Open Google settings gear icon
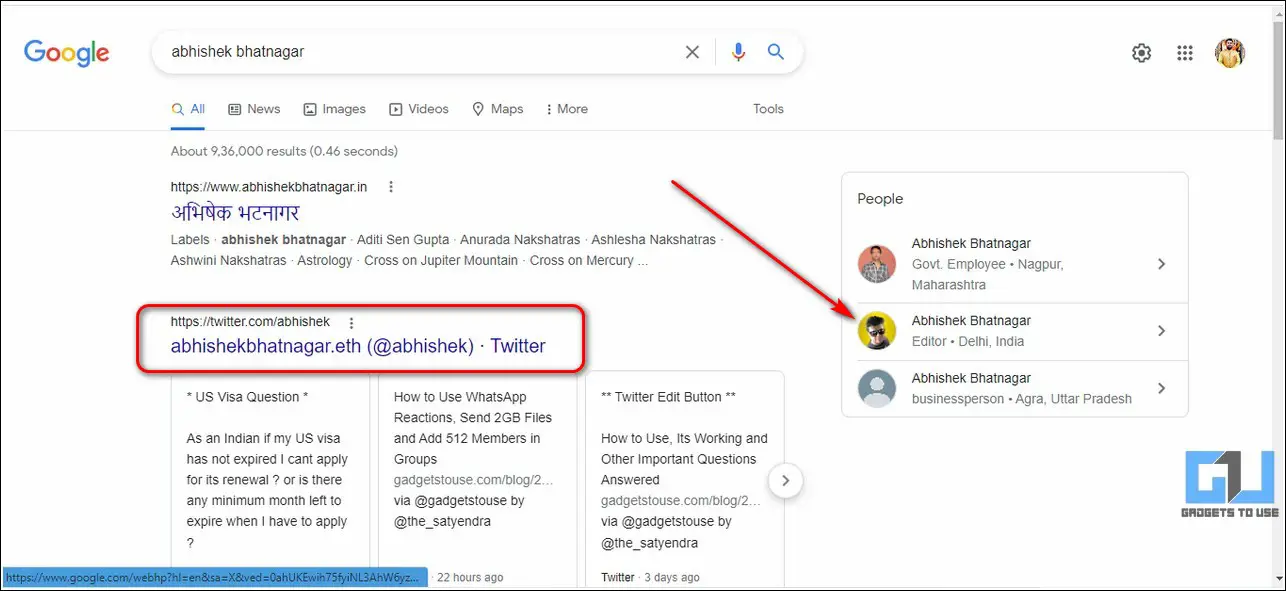Viewport: 1286px width, 591px height. [x=1141, y=53]
